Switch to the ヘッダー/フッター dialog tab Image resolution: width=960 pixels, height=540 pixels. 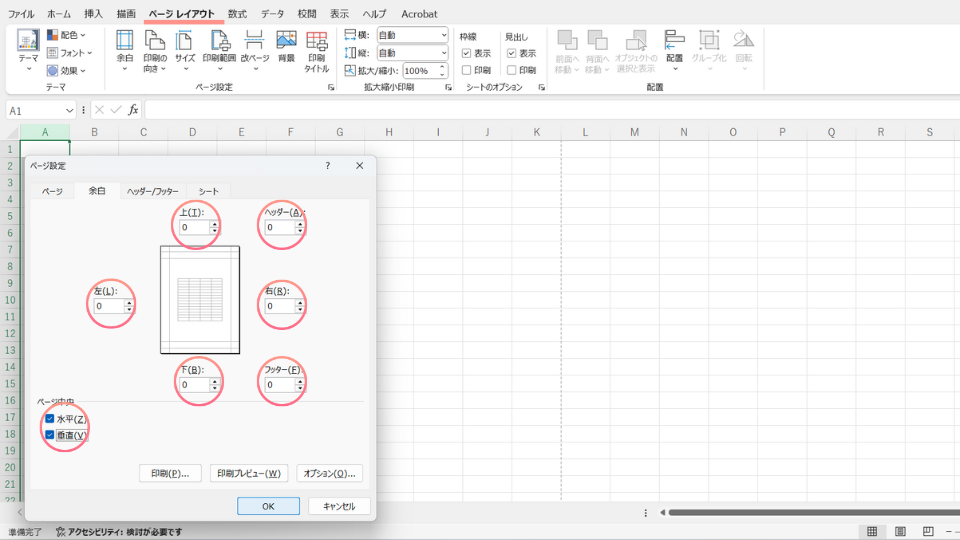point(152,191)
